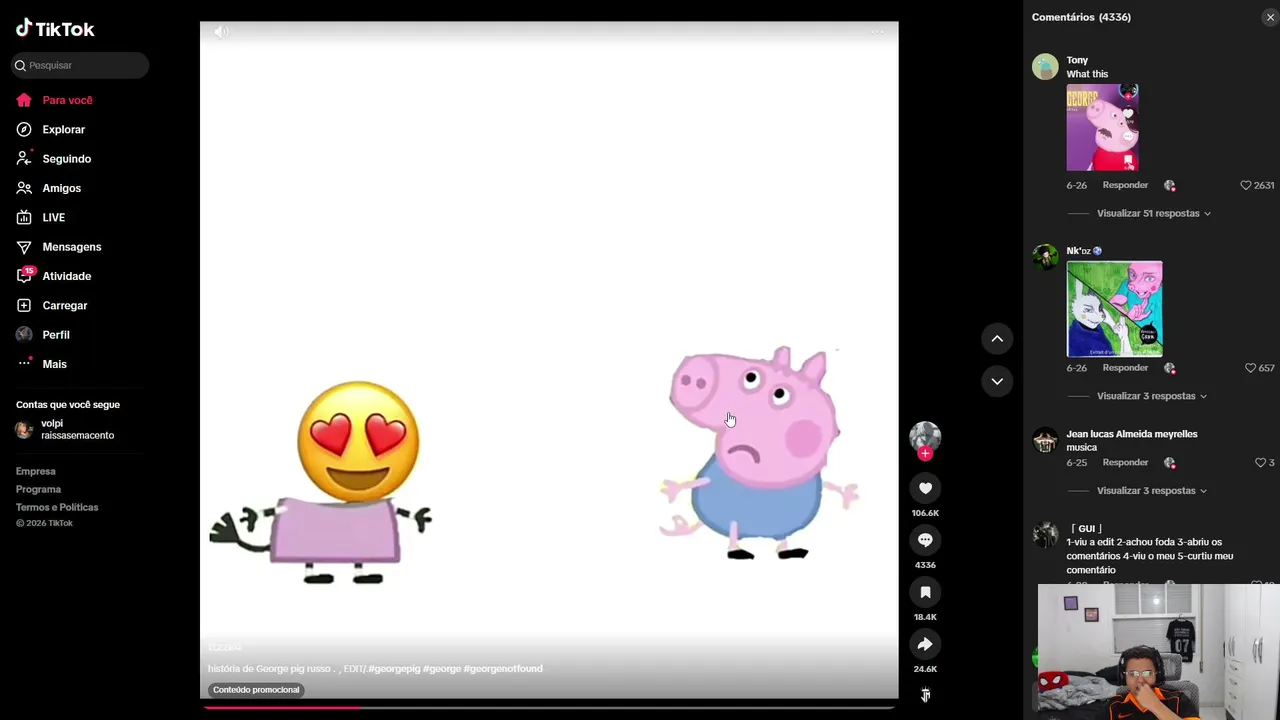Open Tony's comment image of Peppa

tap(1102, 128)
